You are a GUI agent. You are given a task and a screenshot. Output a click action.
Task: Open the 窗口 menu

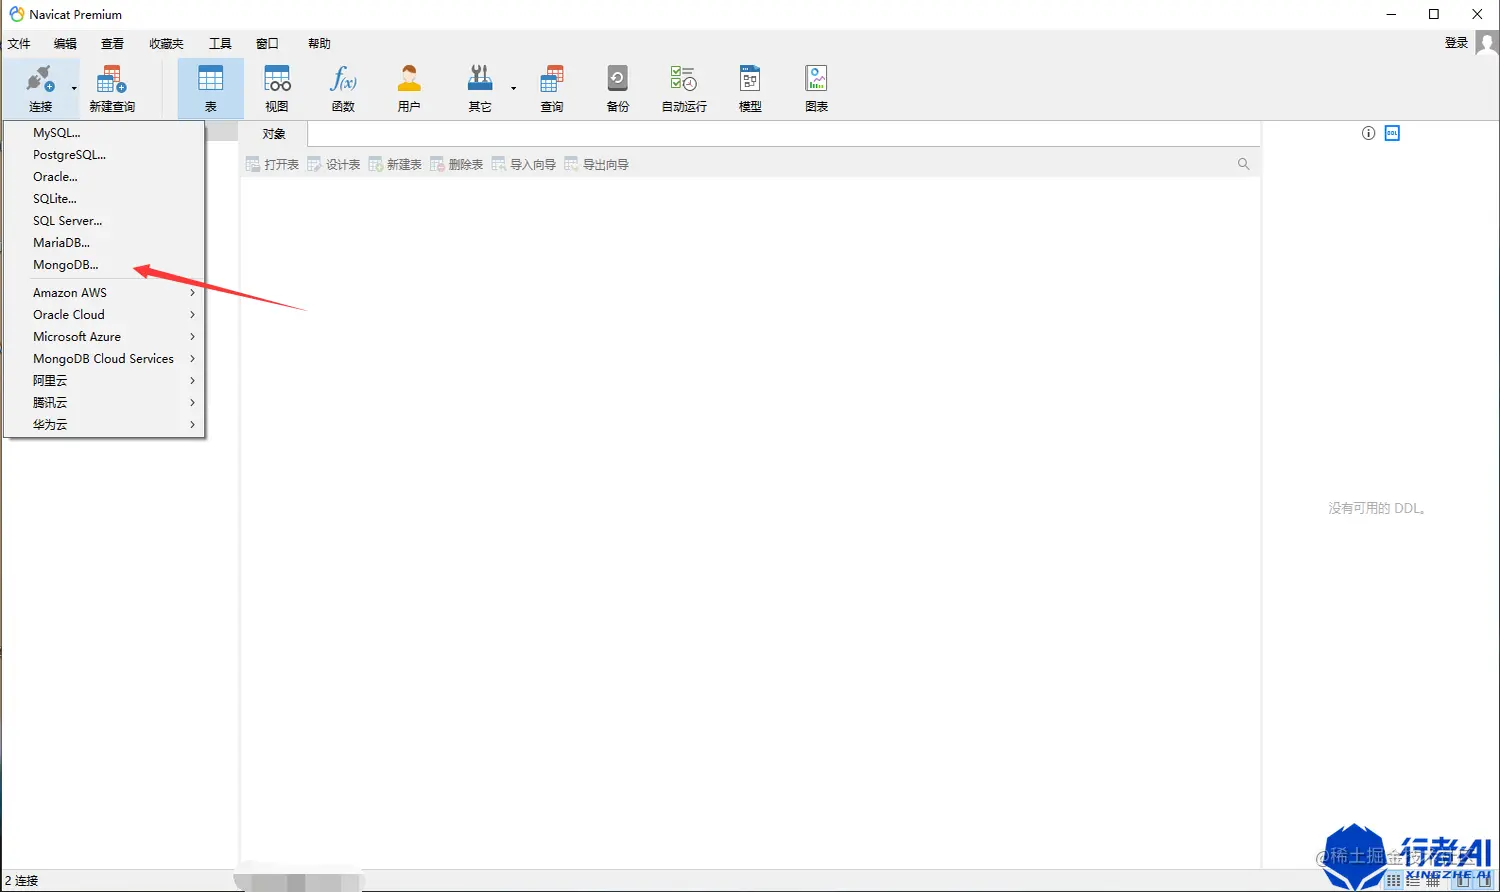coord(267,44)
